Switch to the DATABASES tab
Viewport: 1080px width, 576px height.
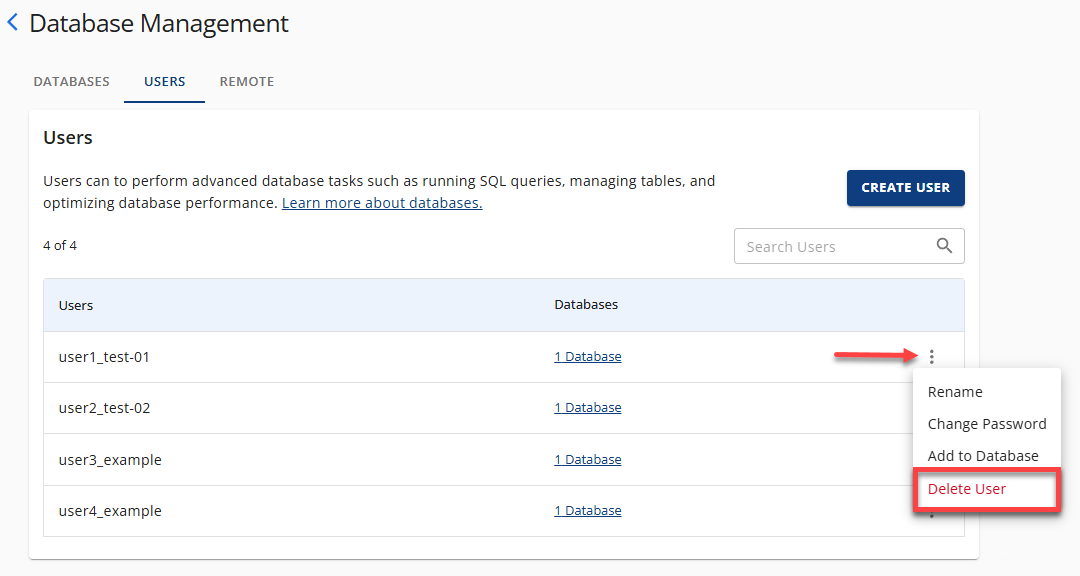pyautogui.click(x=71, y=81)
